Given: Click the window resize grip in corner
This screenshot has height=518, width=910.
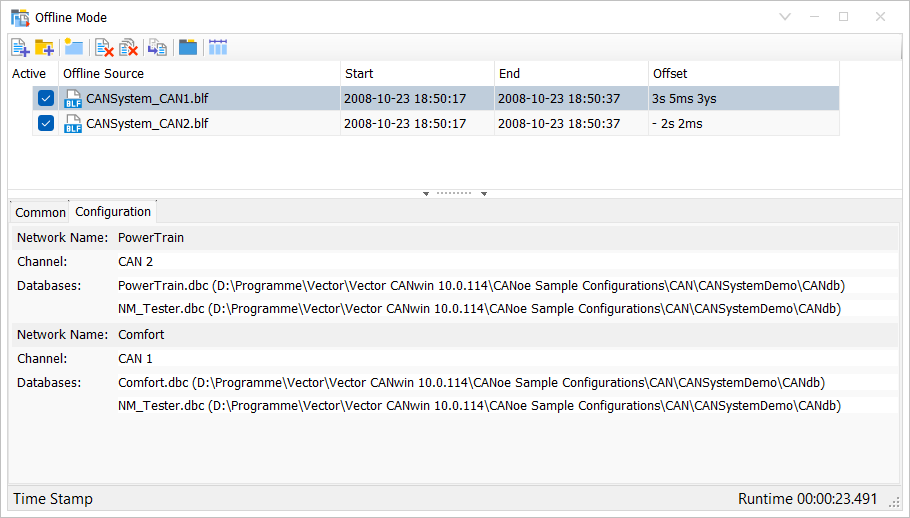Looking at the screenshot, I should click(x=894, y=502).
